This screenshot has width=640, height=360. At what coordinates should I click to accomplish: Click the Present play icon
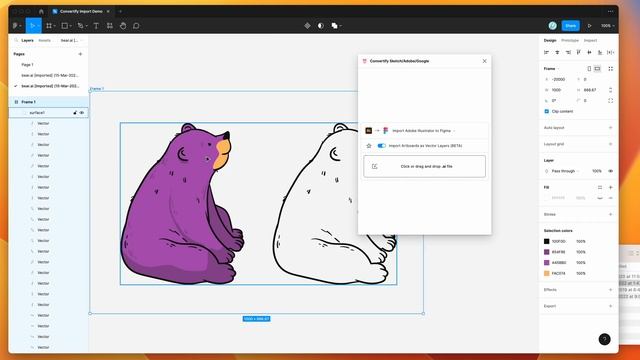(589, 26)
